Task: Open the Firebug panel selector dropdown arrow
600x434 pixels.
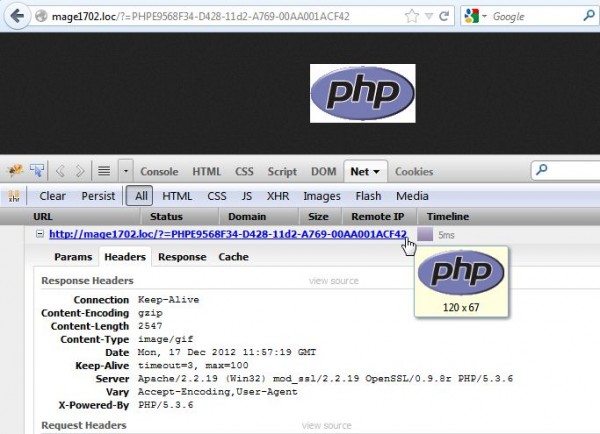Action: (x=126, y=171)
